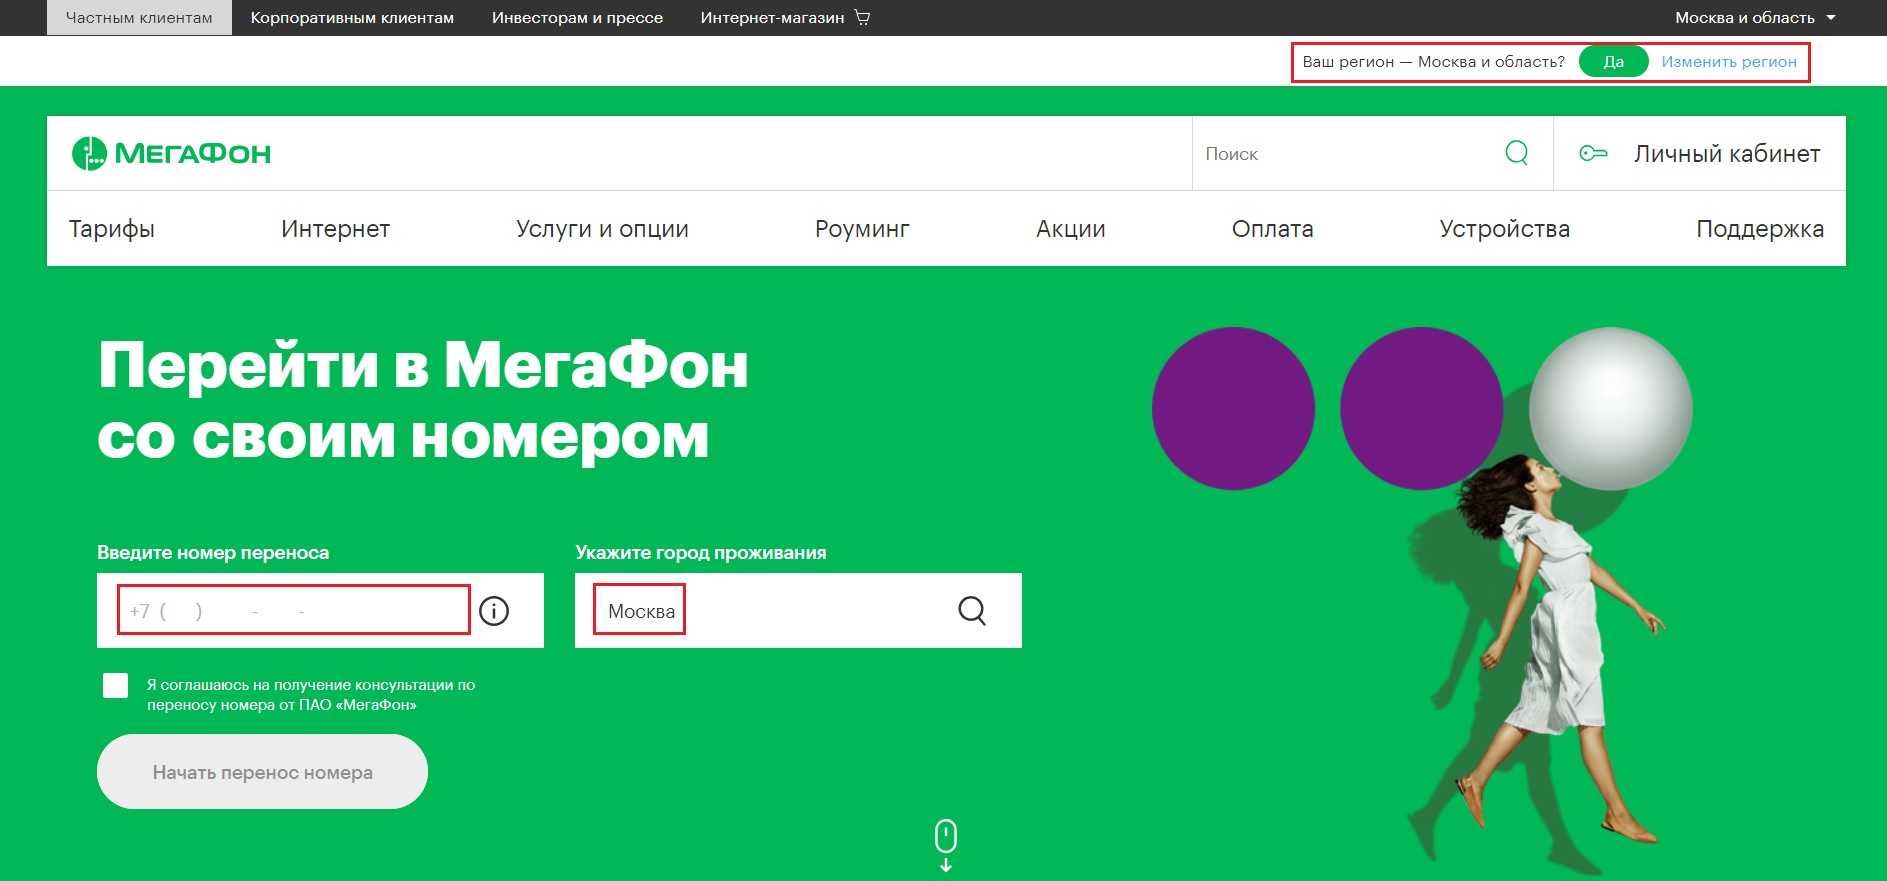
Task: Click into the Поиск search field
Action: (x=1340, y=154)
